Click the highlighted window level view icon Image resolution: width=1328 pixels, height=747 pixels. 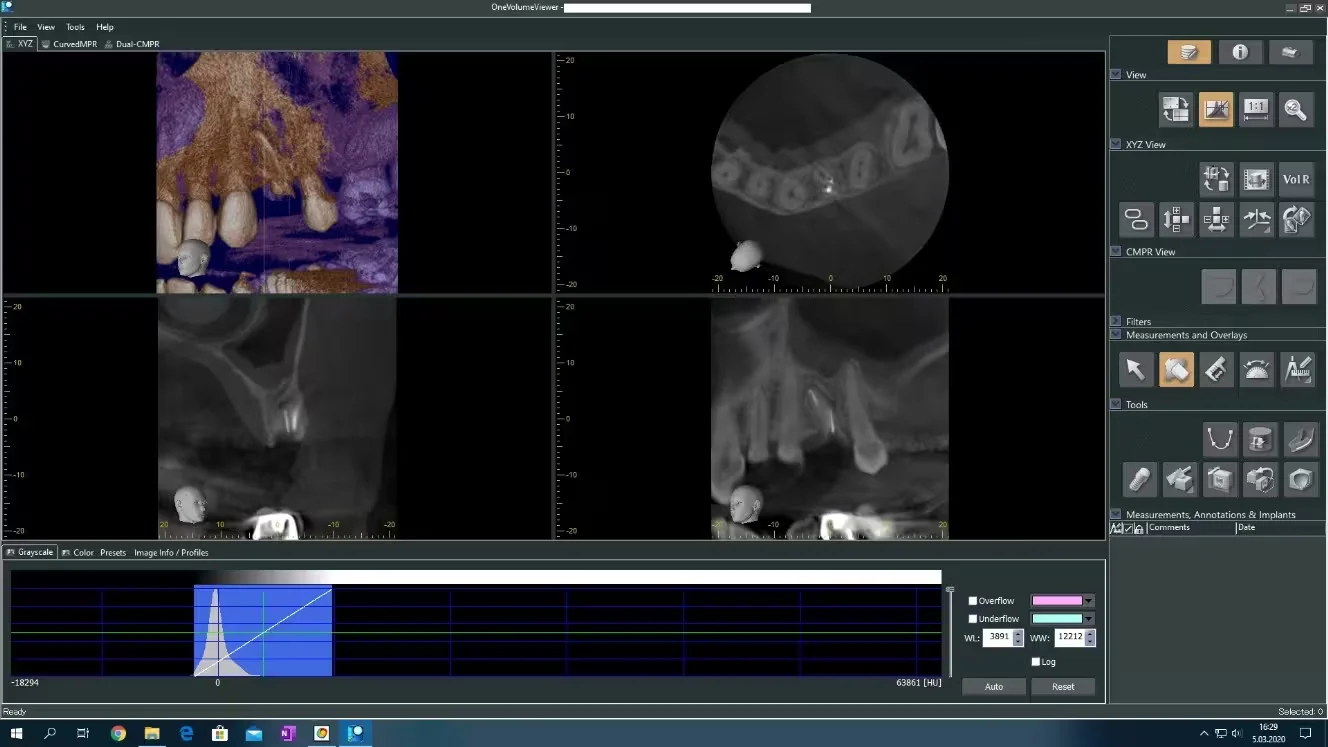tap(1216, 109)
